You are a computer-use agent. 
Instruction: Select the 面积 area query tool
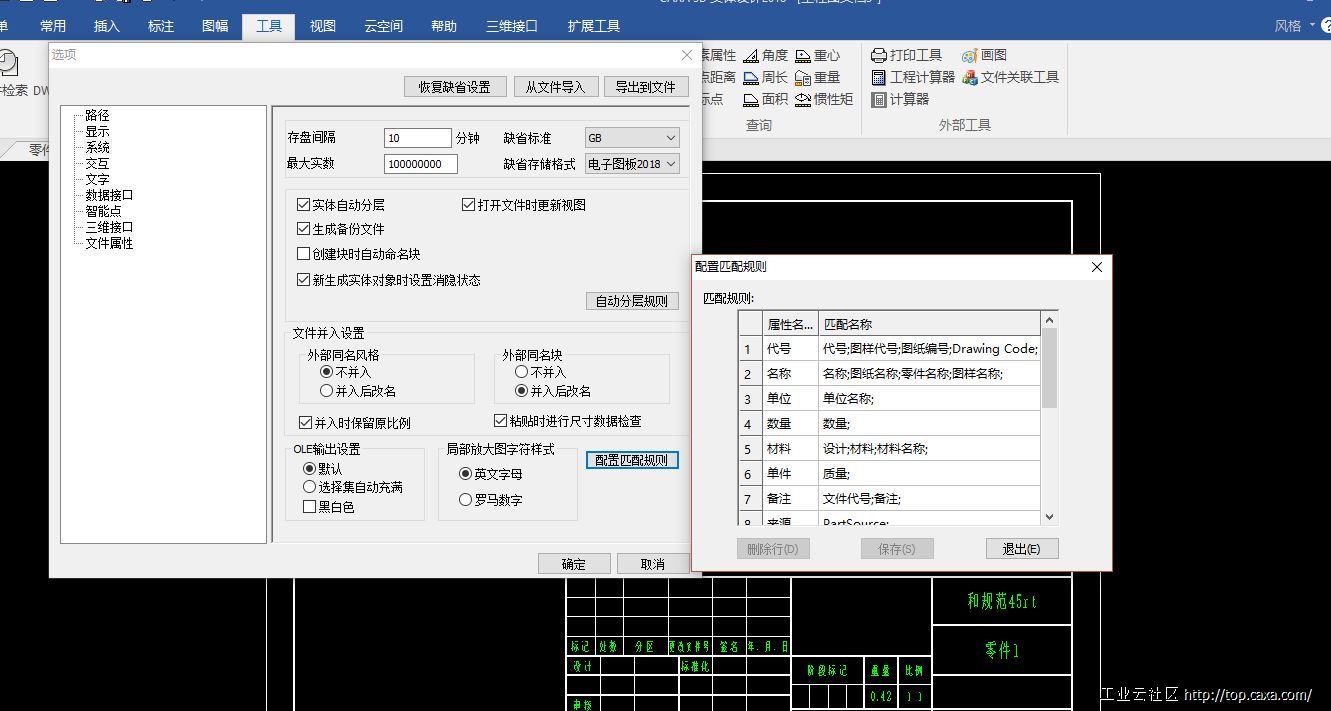point(765,99)
